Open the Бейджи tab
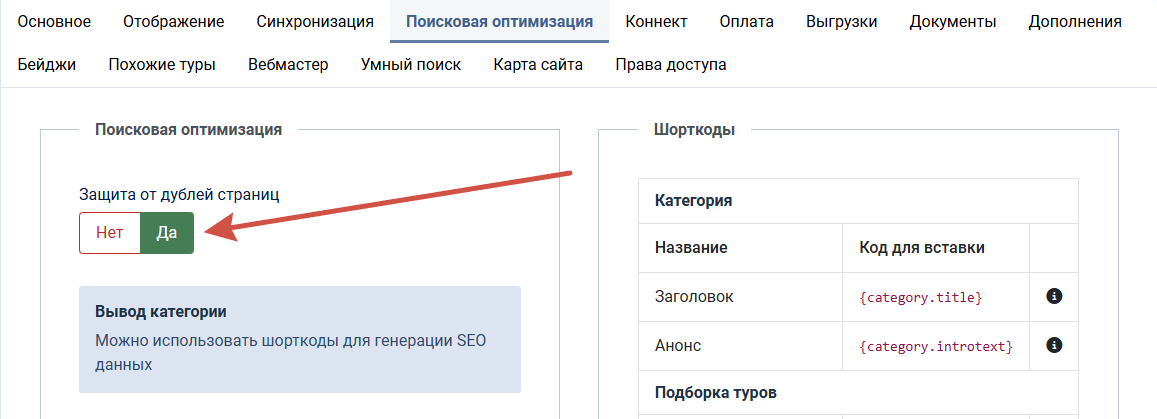This screenshot has width=1157, height=419. (46, 65)
